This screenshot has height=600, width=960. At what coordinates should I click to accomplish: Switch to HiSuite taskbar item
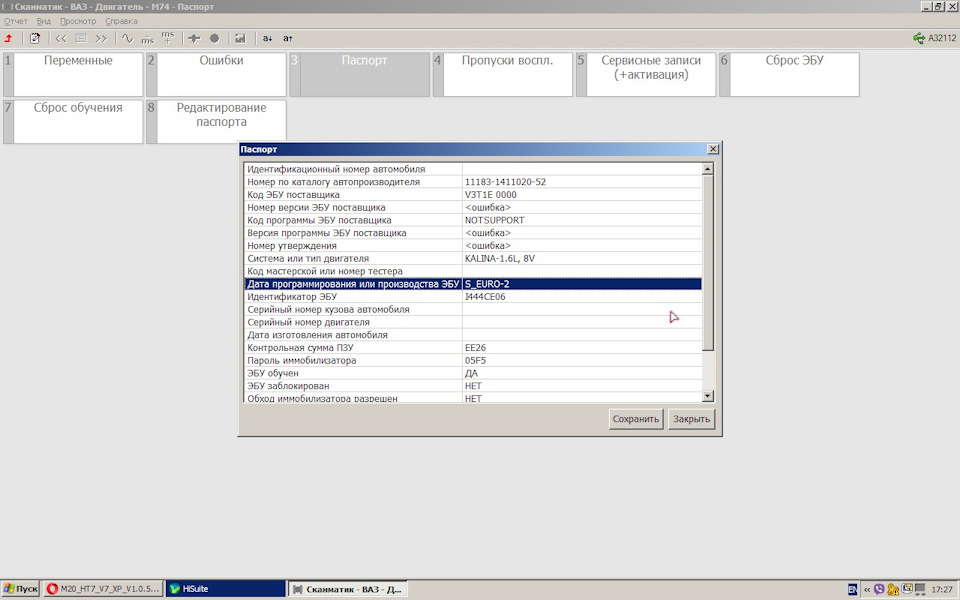(x=225, y=589)
